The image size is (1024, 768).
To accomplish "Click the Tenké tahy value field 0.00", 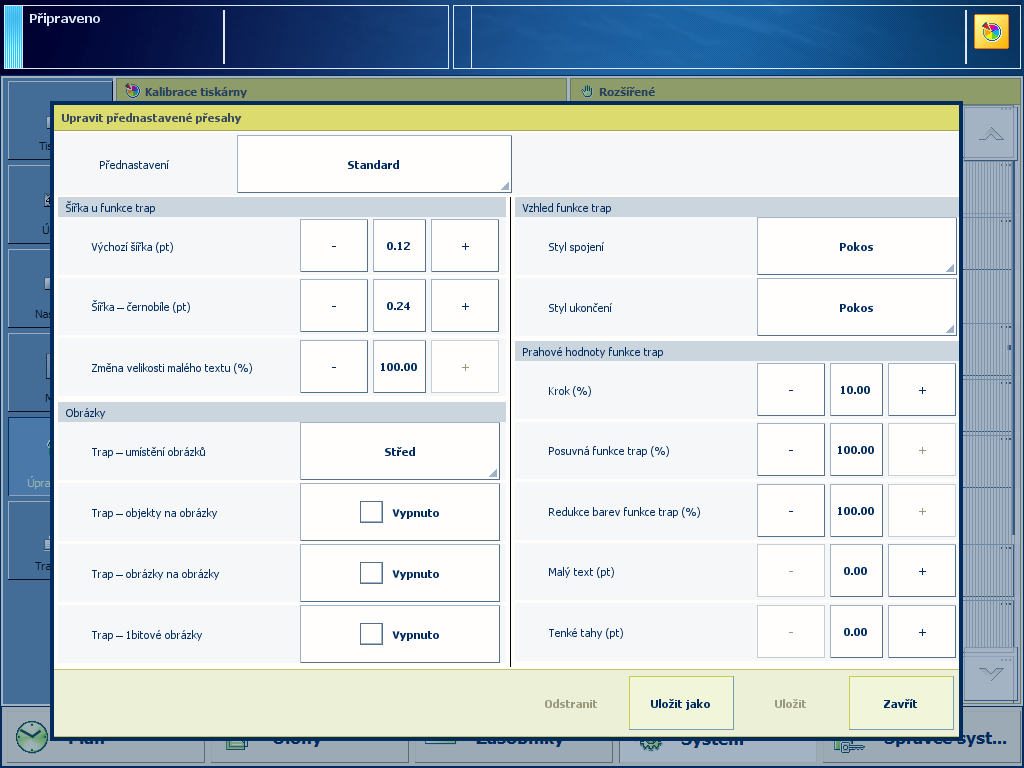I will click(x=856, y=632).
